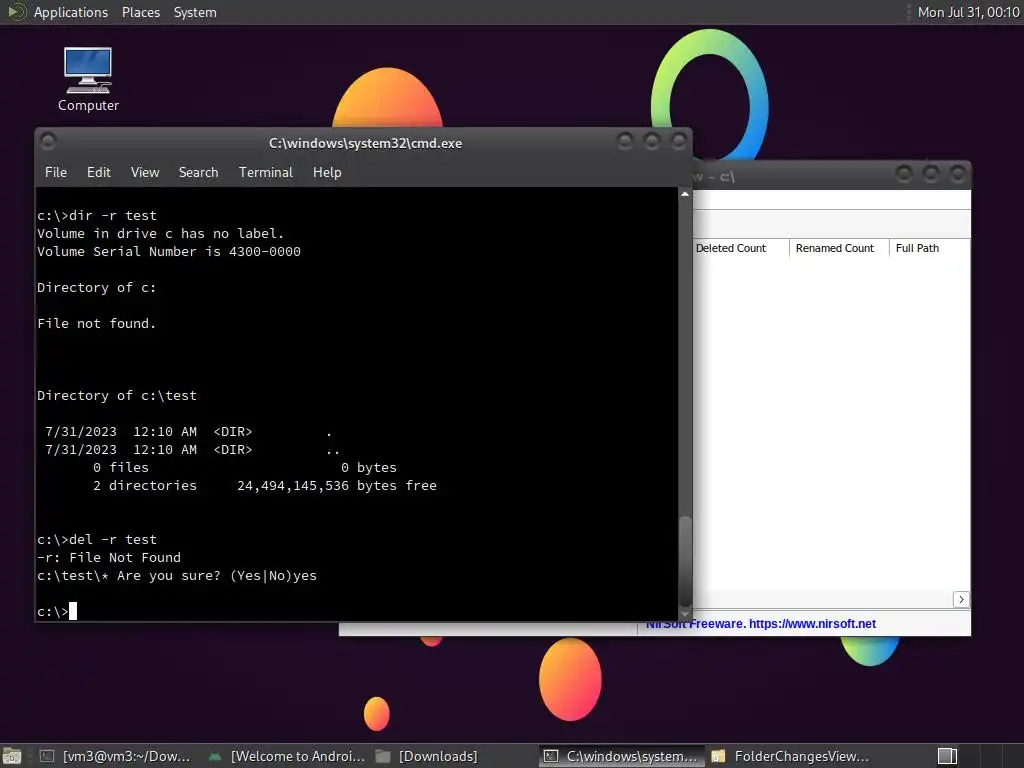Open the Help menu in terminal
The image size is (1024, 768).
coord(327,172)
